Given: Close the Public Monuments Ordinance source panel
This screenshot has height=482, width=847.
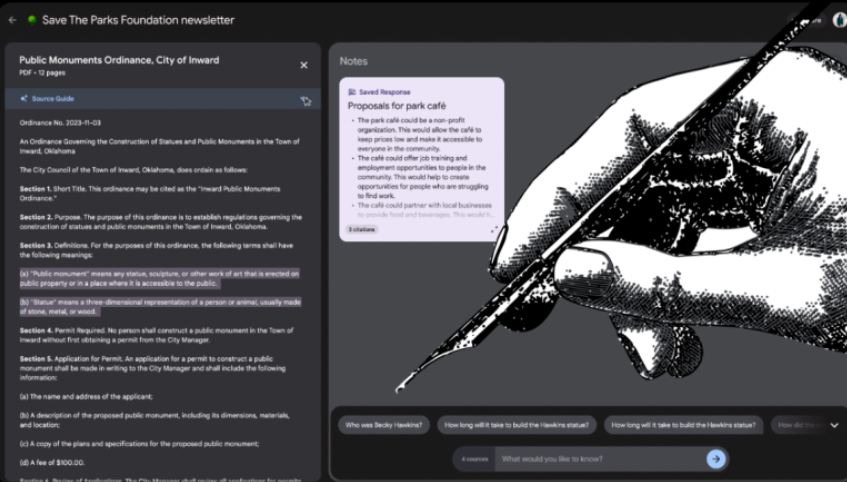Looking at the screenshot, I should [304, 65].
